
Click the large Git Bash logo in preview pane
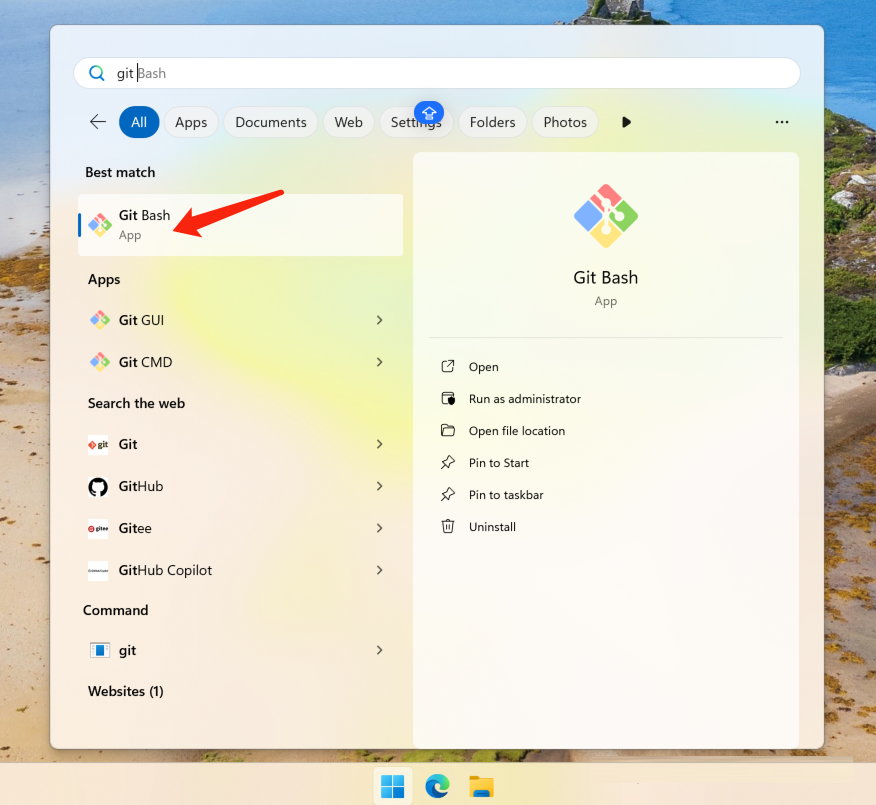[x=606, y=216]
